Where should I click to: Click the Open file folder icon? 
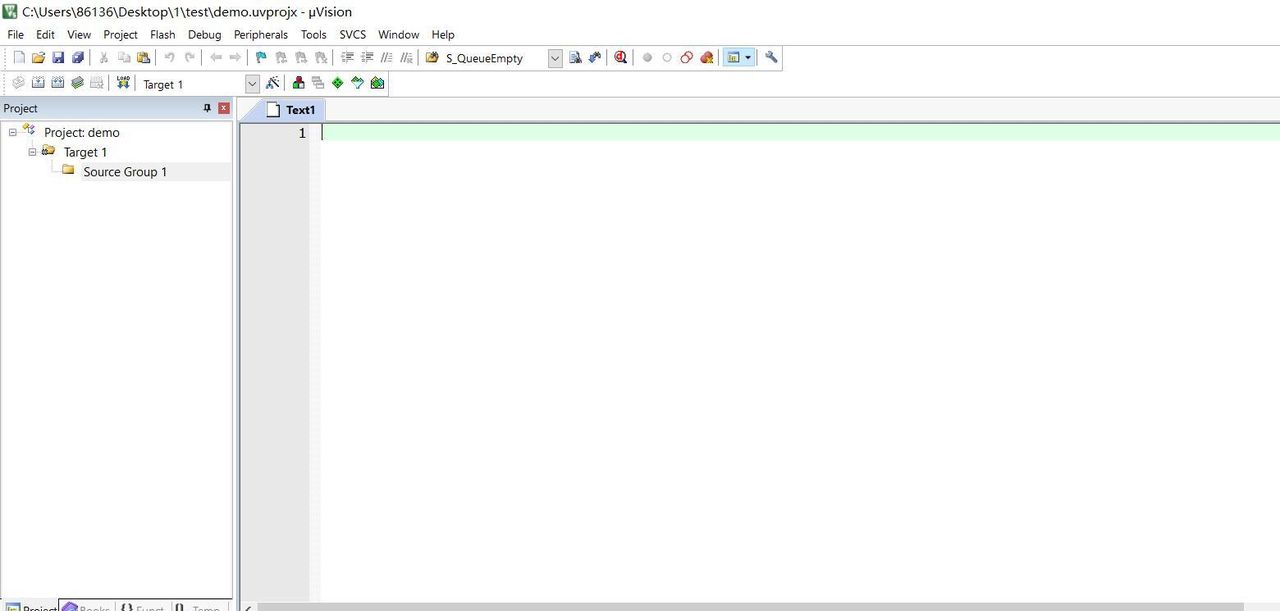(x=38, y=58)
